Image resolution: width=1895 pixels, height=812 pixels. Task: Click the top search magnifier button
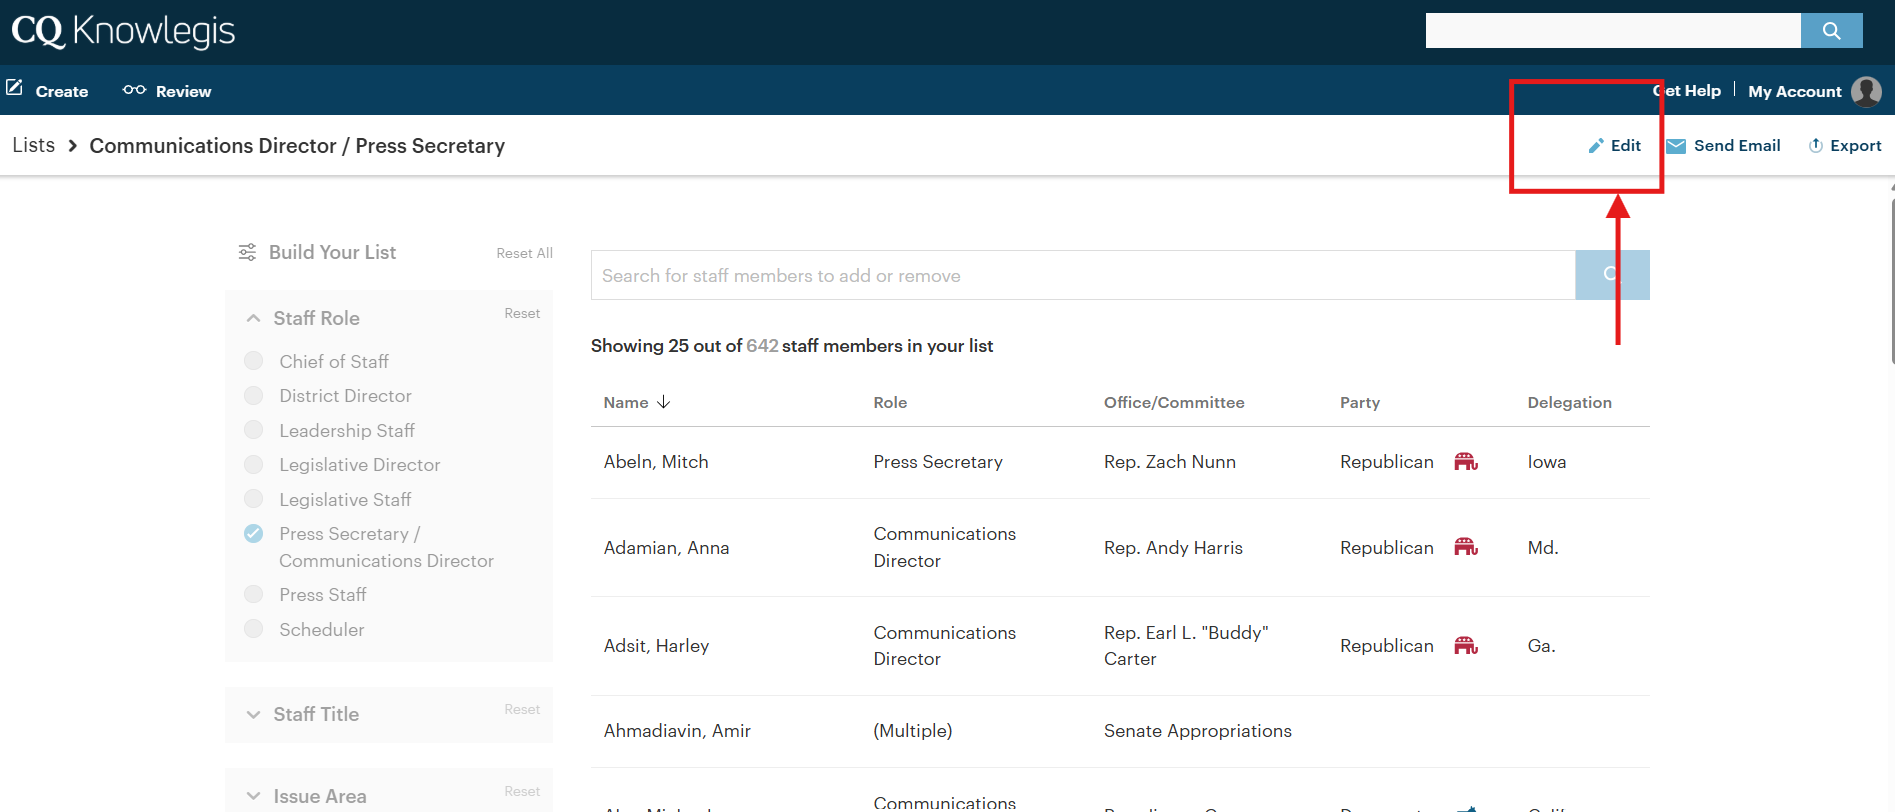coord(1831,31)
